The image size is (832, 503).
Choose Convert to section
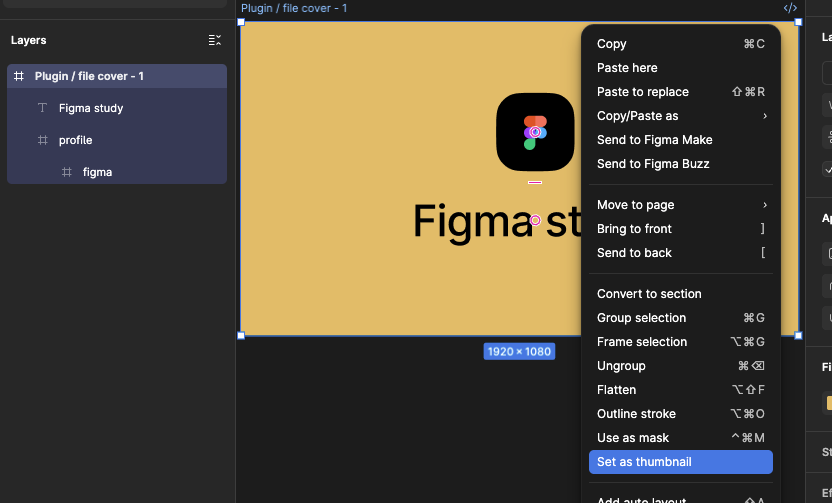[x=681, y=294]
